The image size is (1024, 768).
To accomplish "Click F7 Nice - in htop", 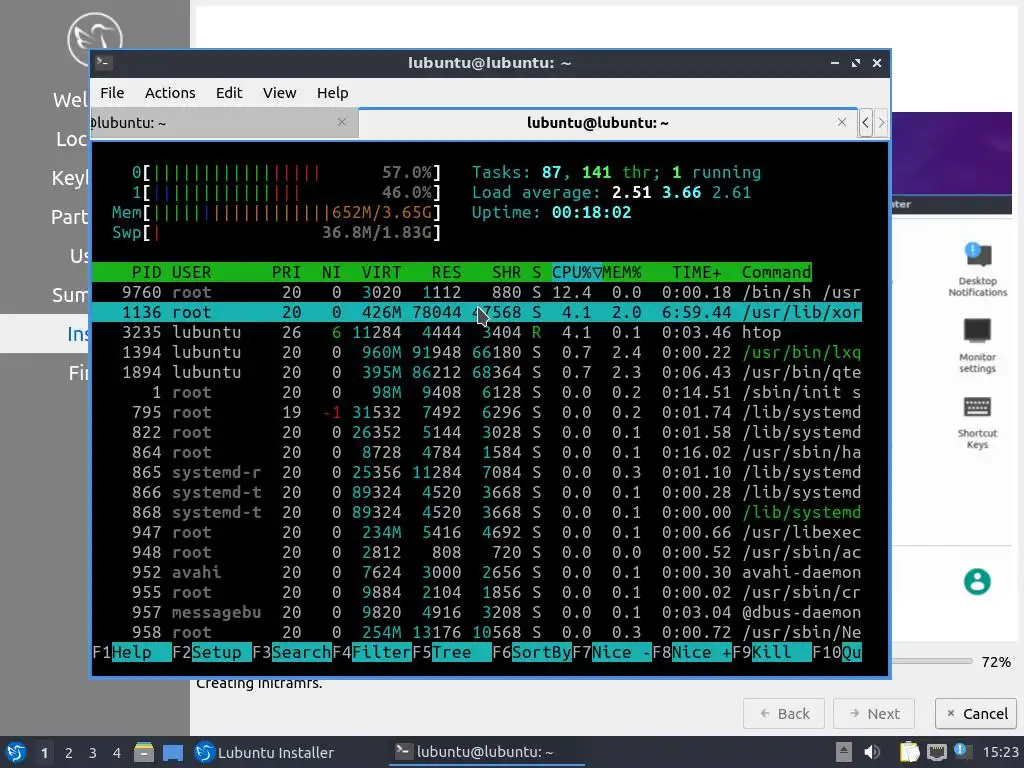I will click(612, 652).
